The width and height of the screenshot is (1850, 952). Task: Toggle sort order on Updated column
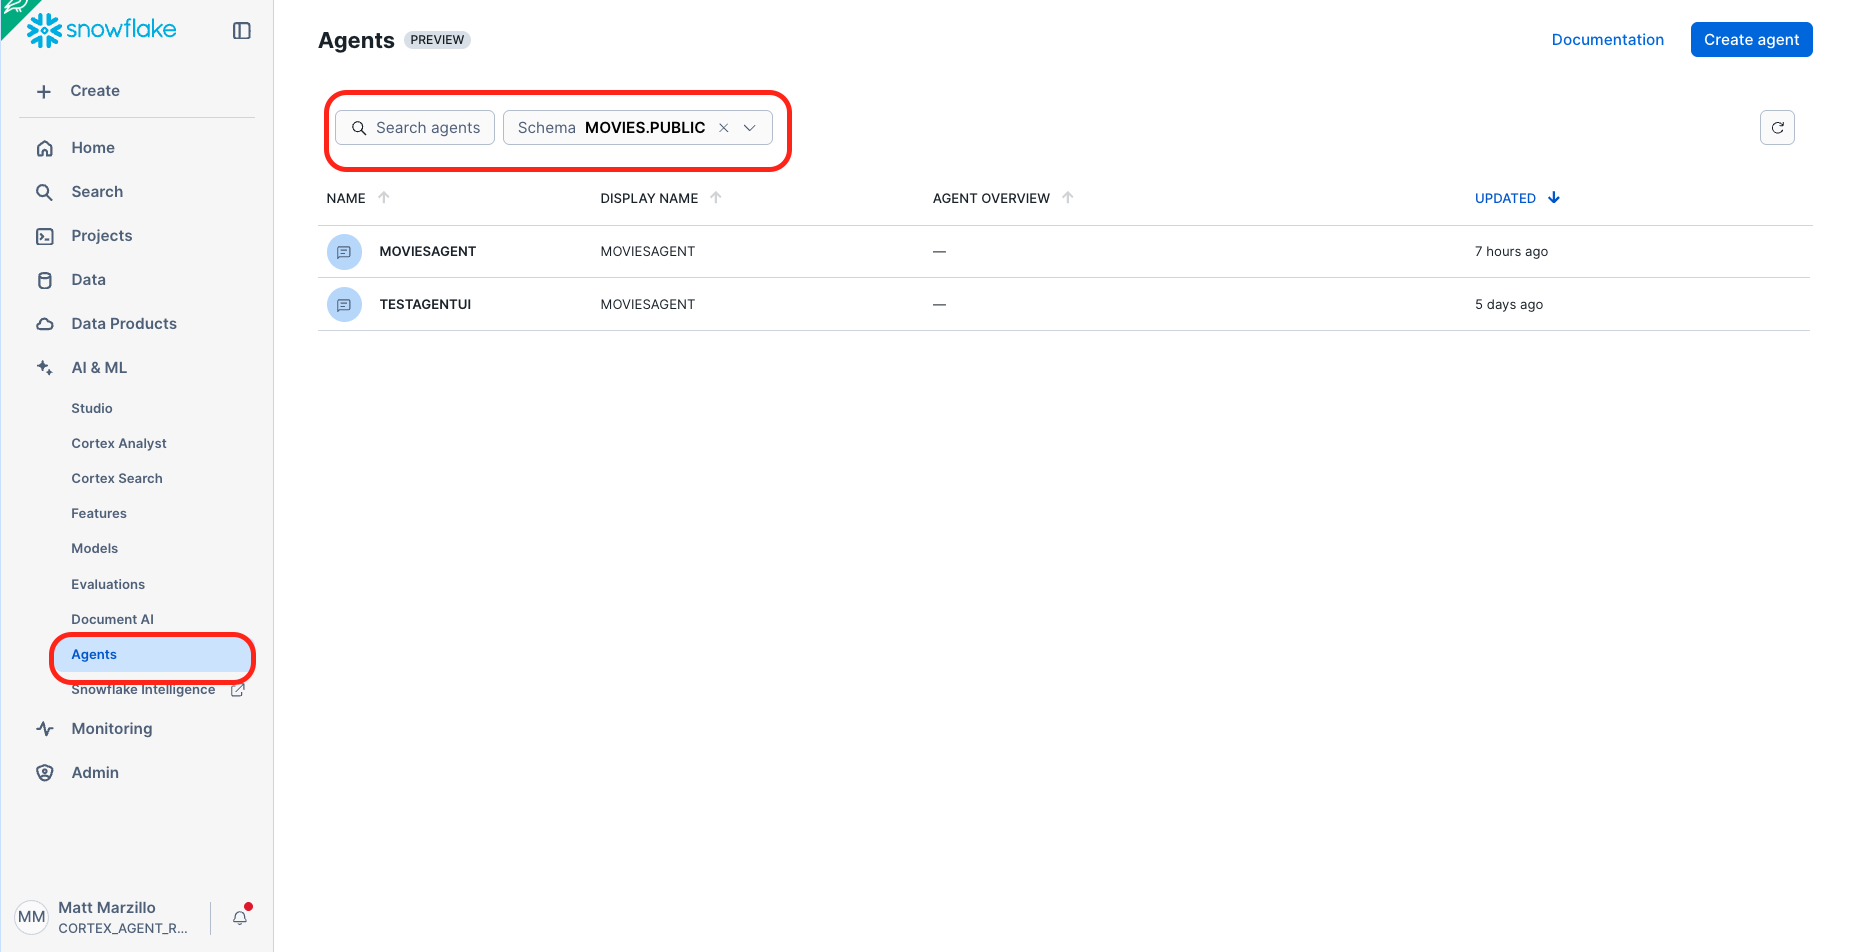(x=1506, y=198)
